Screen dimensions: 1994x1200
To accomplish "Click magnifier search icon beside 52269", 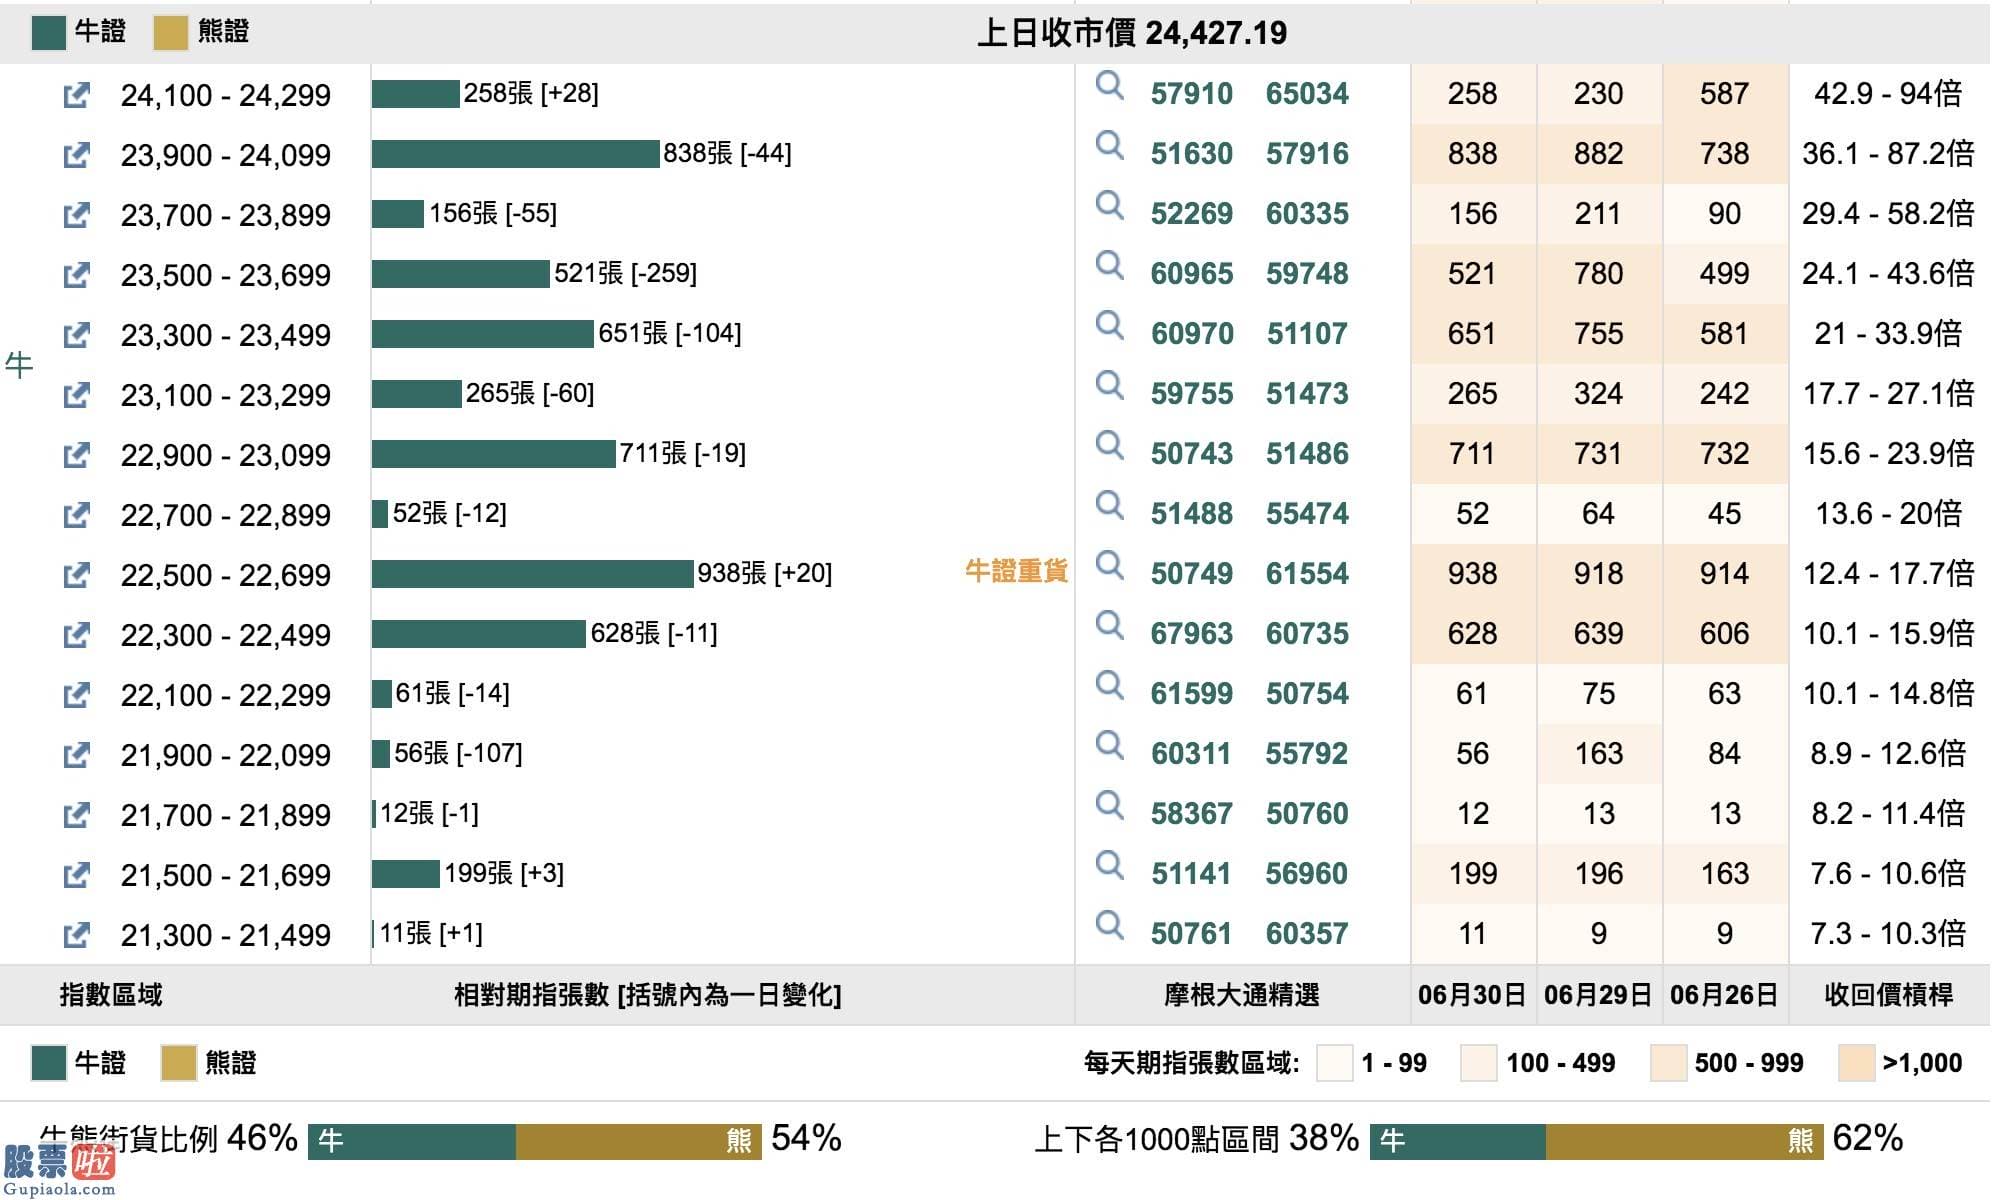I will click(x=1109, y=206).
